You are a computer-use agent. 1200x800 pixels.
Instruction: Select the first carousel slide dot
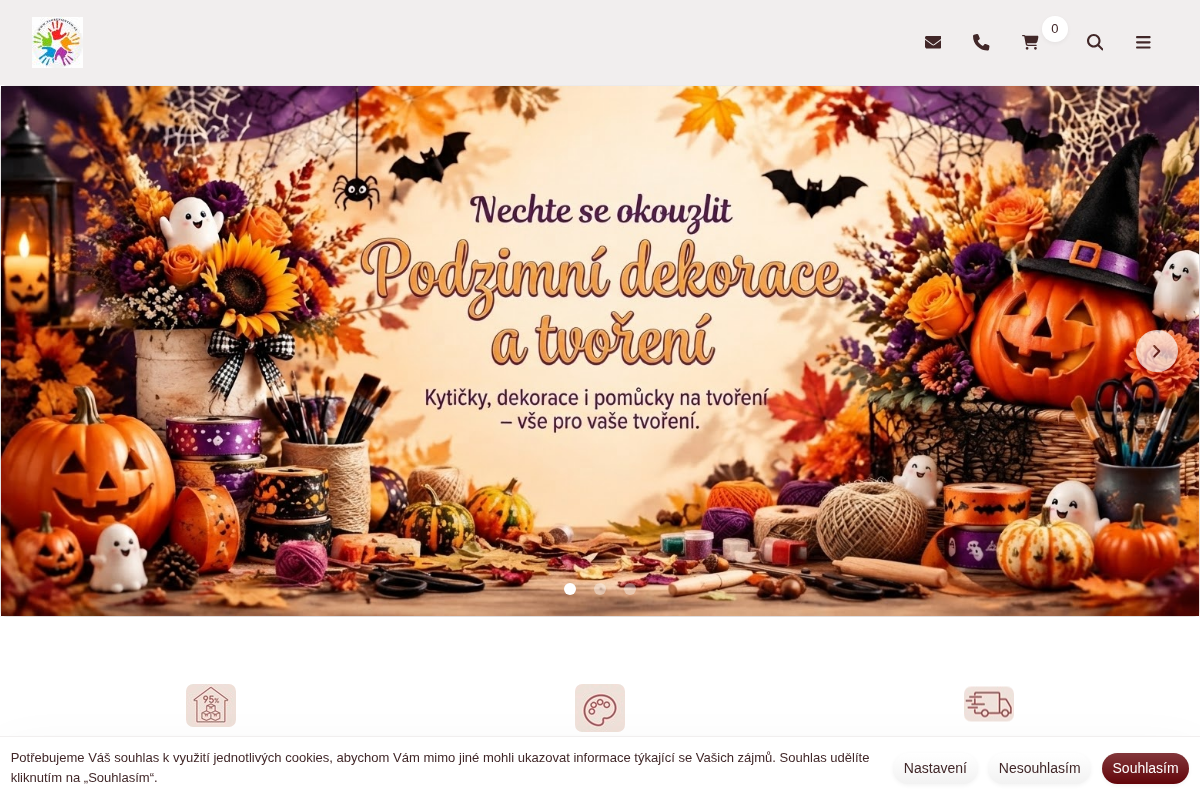point(570,589)
